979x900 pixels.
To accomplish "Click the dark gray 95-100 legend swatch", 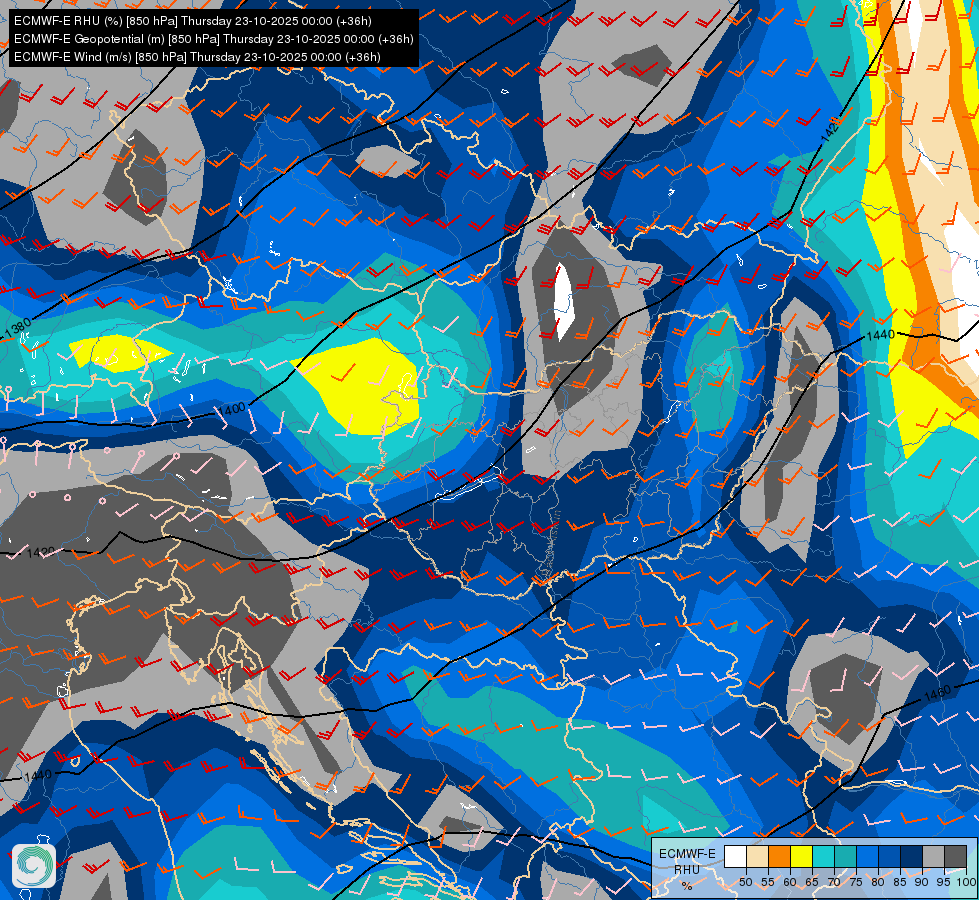I will [x=955, y=856].
